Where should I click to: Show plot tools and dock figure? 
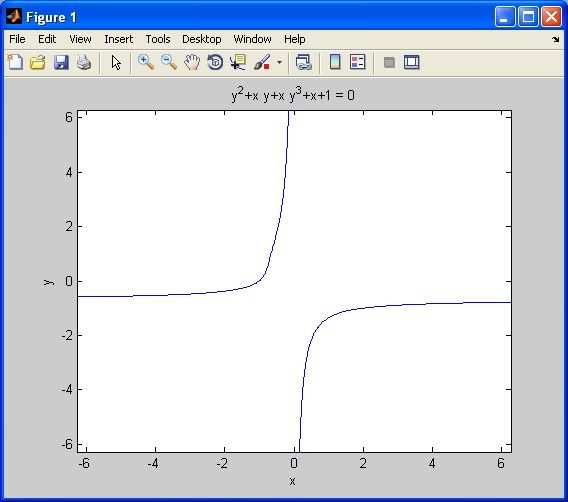412,62
